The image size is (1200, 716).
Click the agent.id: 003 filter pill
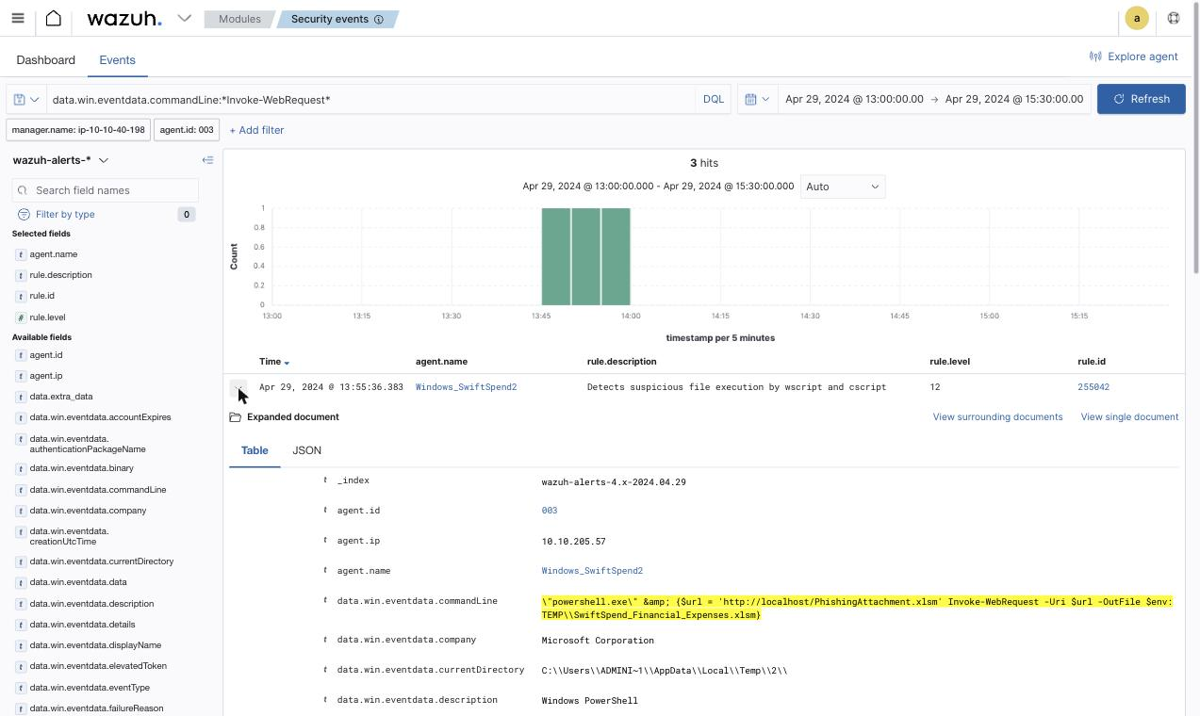click(x=187, y=130)
